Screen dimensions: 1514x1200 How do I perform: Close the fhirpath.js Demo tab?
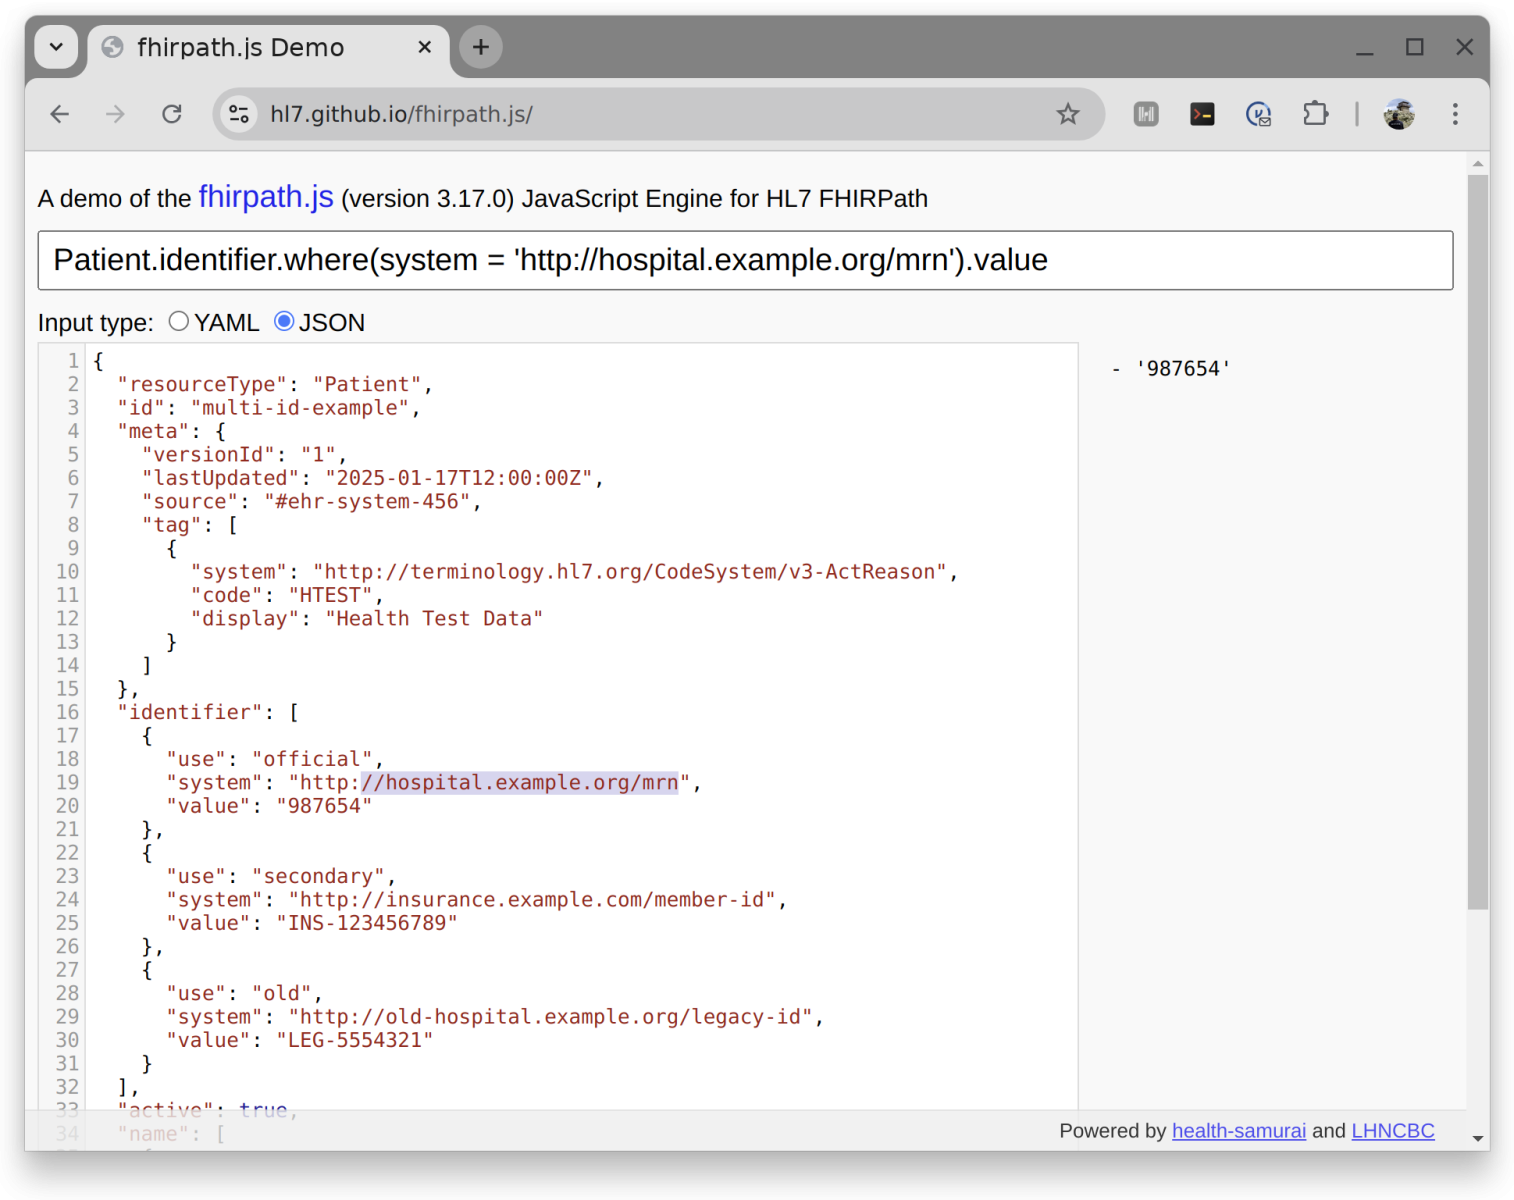click(x=425, y=47)
